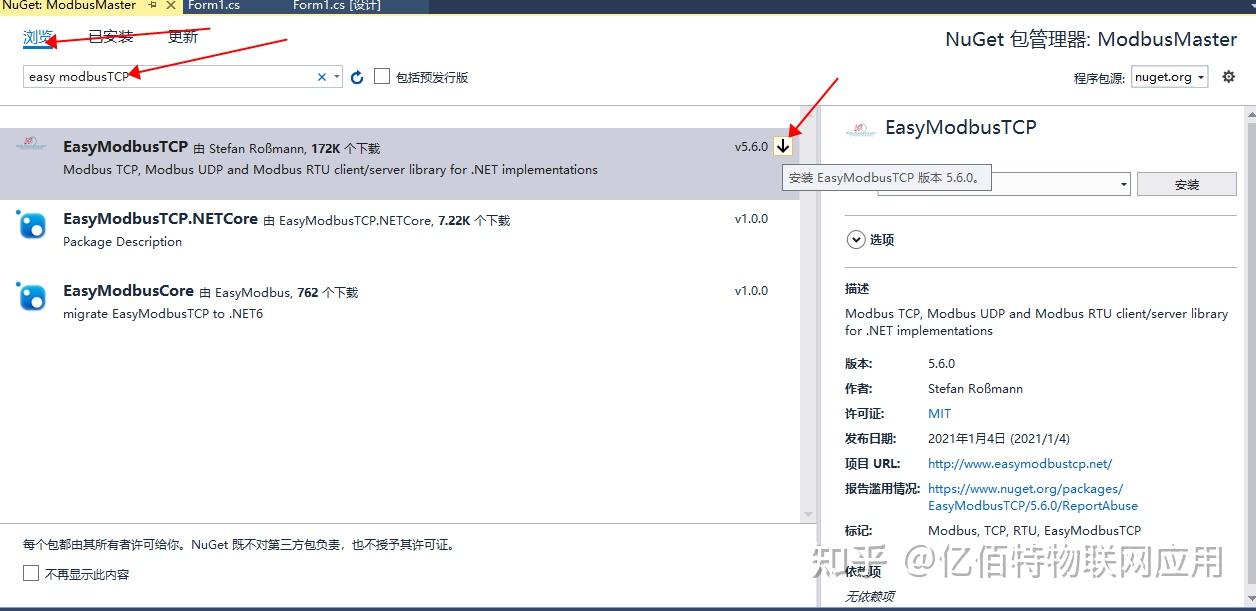Check 不再显示此内容 at bottom left
The image size is (1256, 611).
point(29,573)
